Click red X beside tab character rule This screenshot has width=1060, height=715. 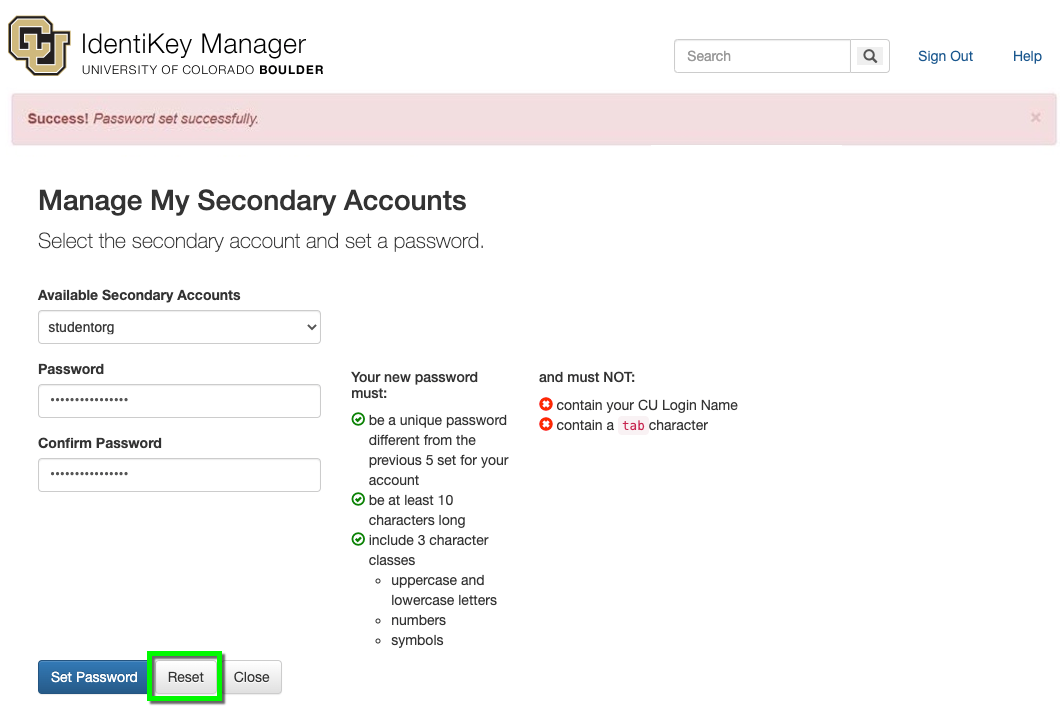[546, 425]
